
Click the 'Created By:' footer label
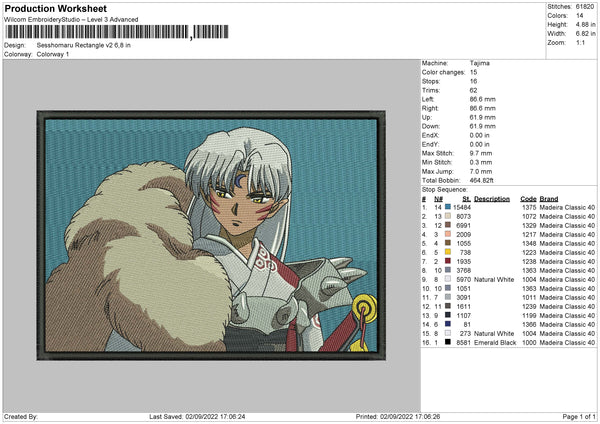(21, 416)
